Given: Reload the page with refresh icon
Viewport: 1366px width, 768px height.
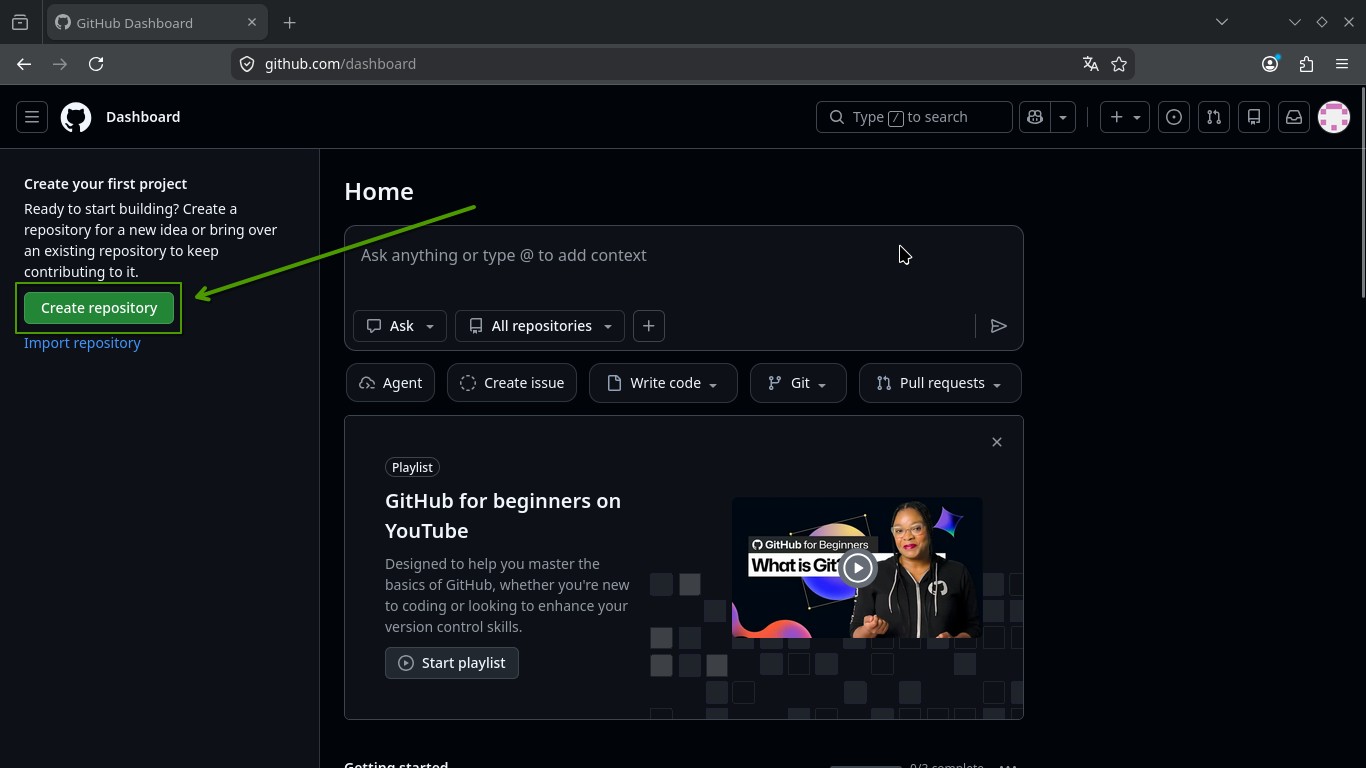Looking at the screenshot, I should [96, 64].
